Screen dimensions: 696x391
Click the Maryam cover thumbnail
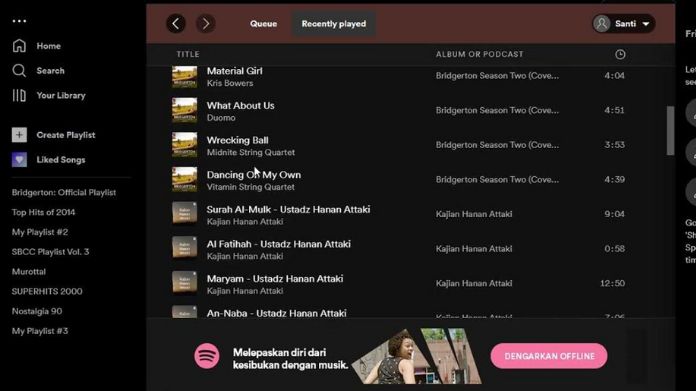click(x=185, y=283)
